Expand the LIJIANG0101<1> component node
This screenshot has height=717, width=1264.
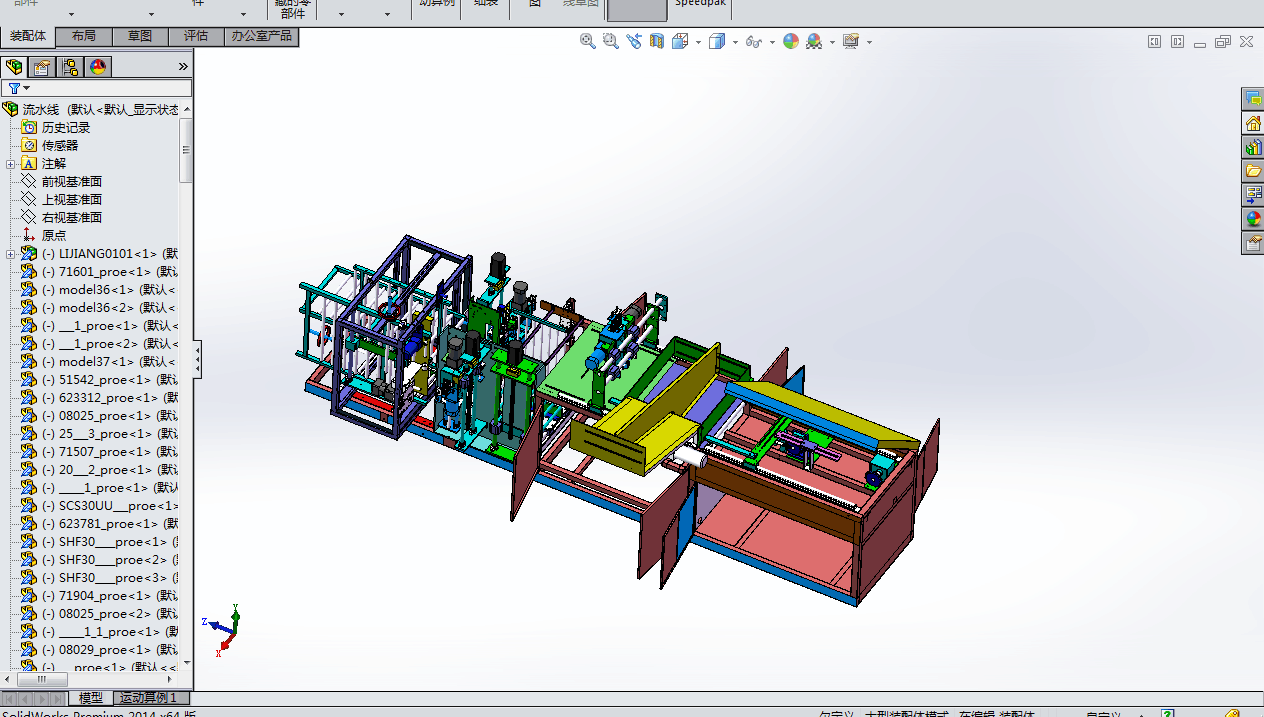(11, 254)
